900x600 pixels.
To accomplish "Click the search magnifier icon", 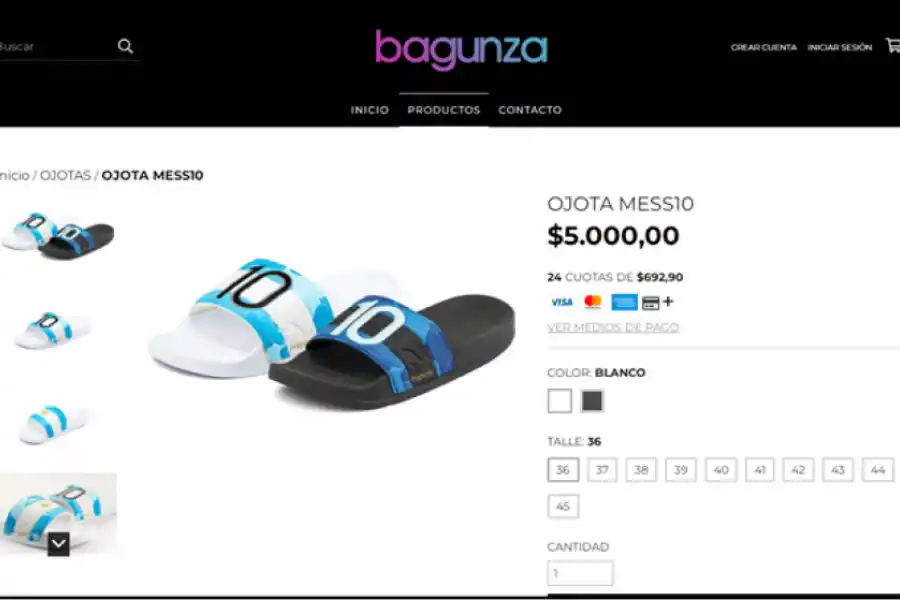I will tap(125, 46).
